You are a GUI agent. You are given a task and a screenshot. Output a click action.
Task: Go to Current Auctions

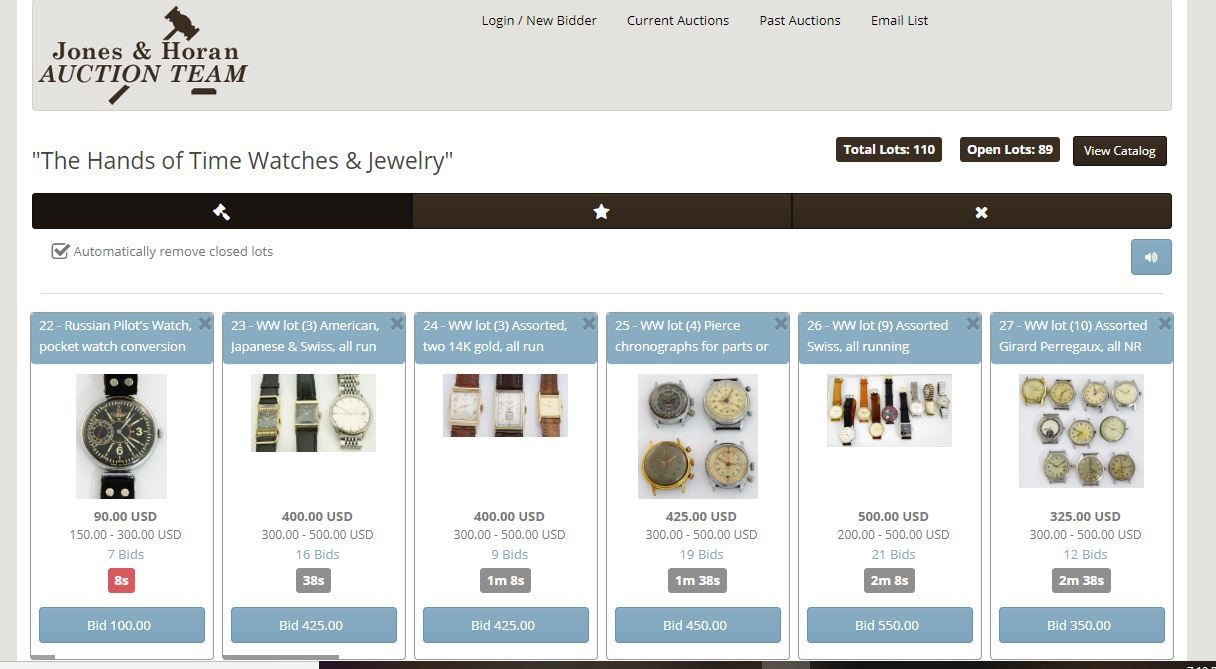[678, 20]
